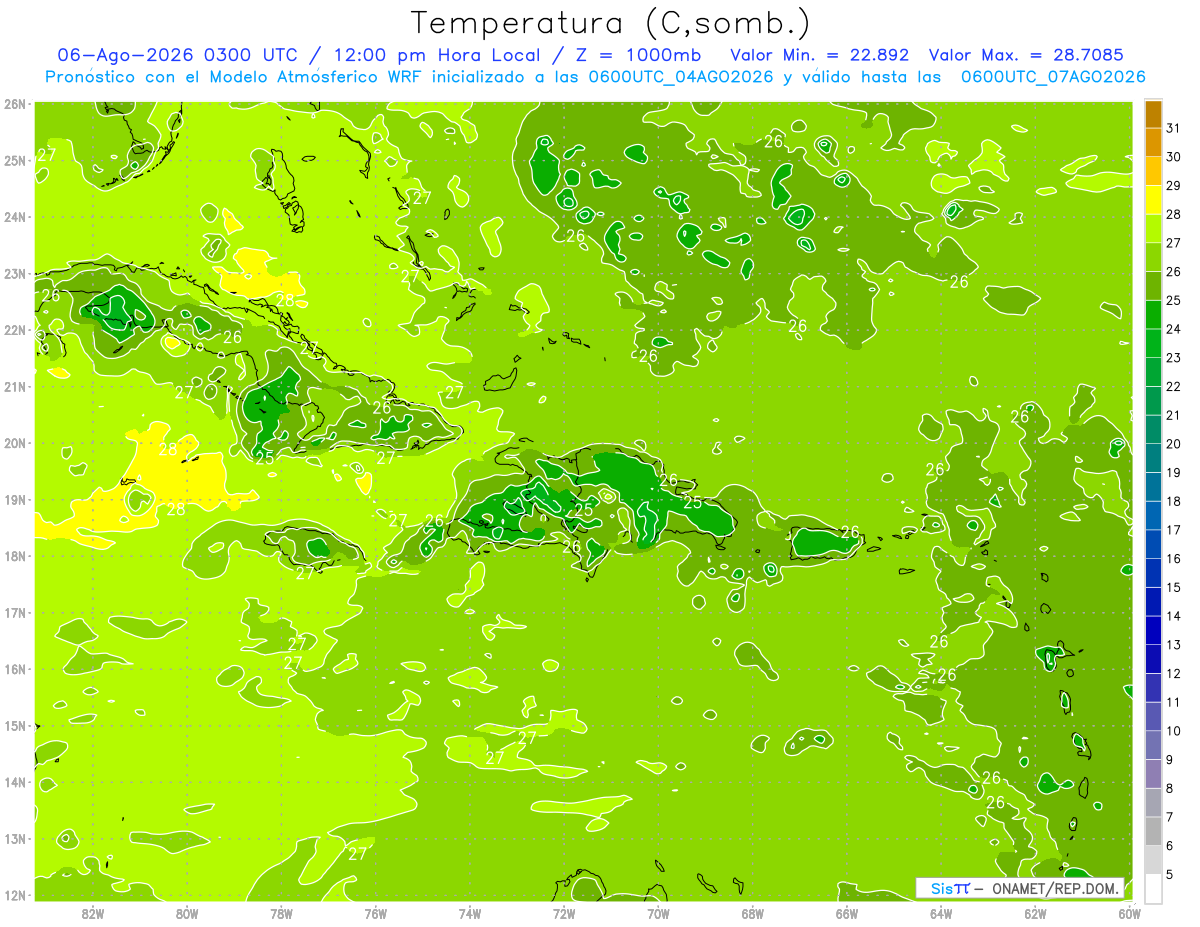
Task: Pick the blue legend swatch between 15 and 16
Action: point(1153,573)
